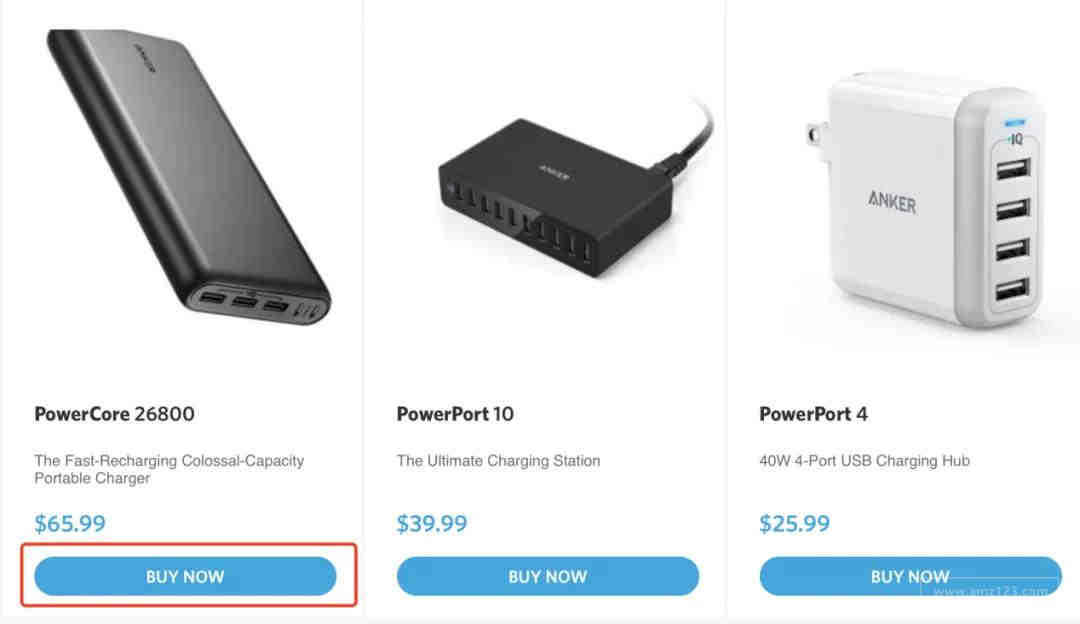Click "40W 4-Port USB Charging Hub" text
This screenshot has height=624, width=1080.
(864, 461)
